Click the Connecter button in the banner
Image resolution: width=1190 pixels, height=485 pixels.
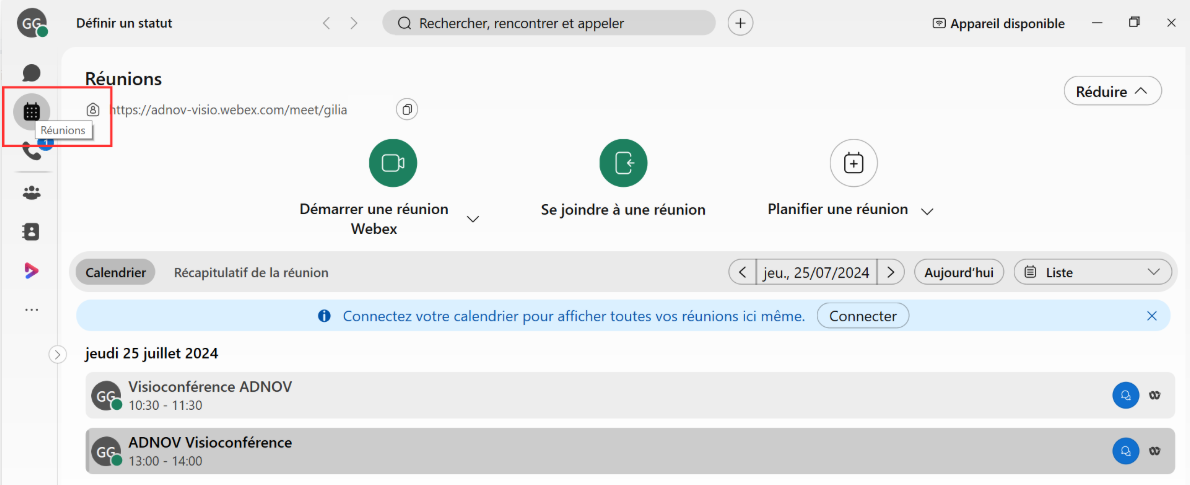tap(863, 316)
